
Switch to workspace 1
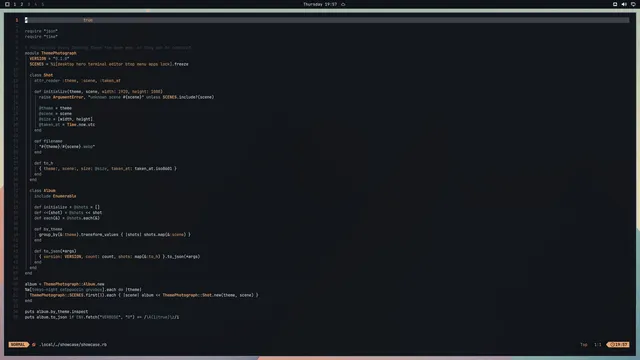(x=15, y=4)
